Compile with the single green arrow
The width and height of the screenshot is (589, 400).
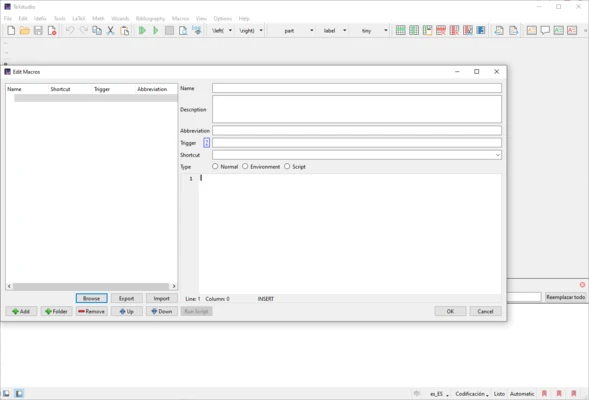pos(156,30)
